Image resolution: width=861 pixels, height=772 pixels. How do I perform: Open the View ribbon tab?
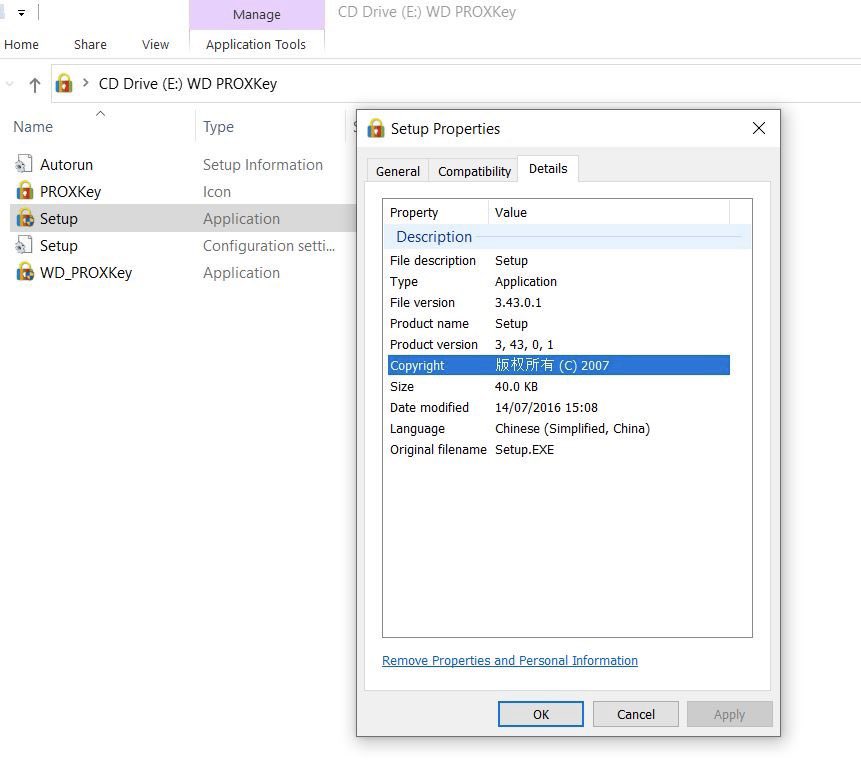tap(155, 44)
